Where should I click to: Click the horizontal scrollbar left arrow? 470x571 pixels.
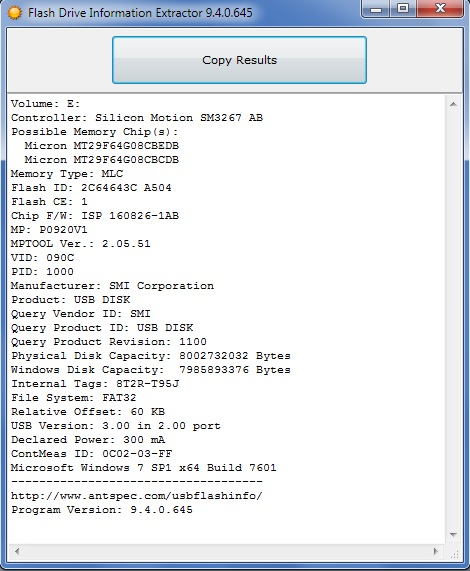(x=17, y=551)
